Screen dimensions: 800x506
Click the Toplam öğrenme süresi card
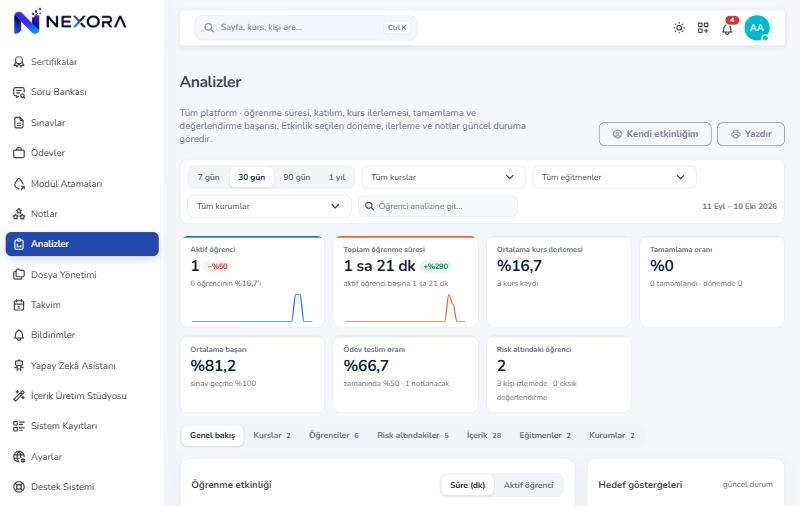pyautogui.click(x=406, y=282)
